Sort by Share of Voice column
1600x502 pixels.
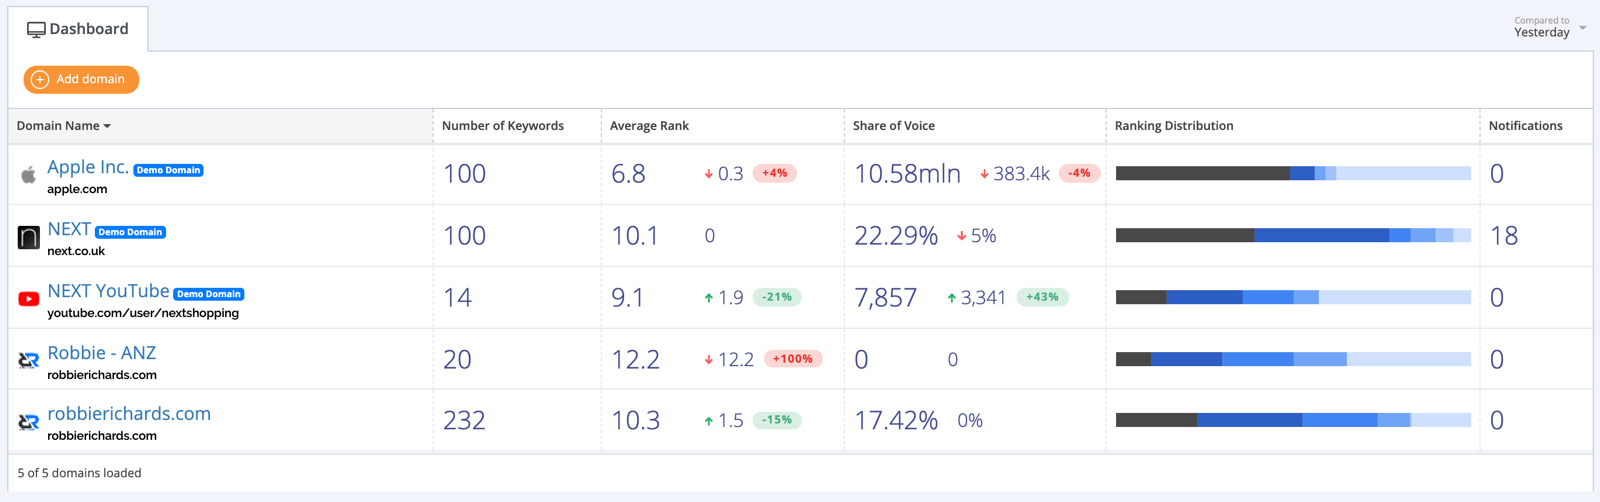893,126
